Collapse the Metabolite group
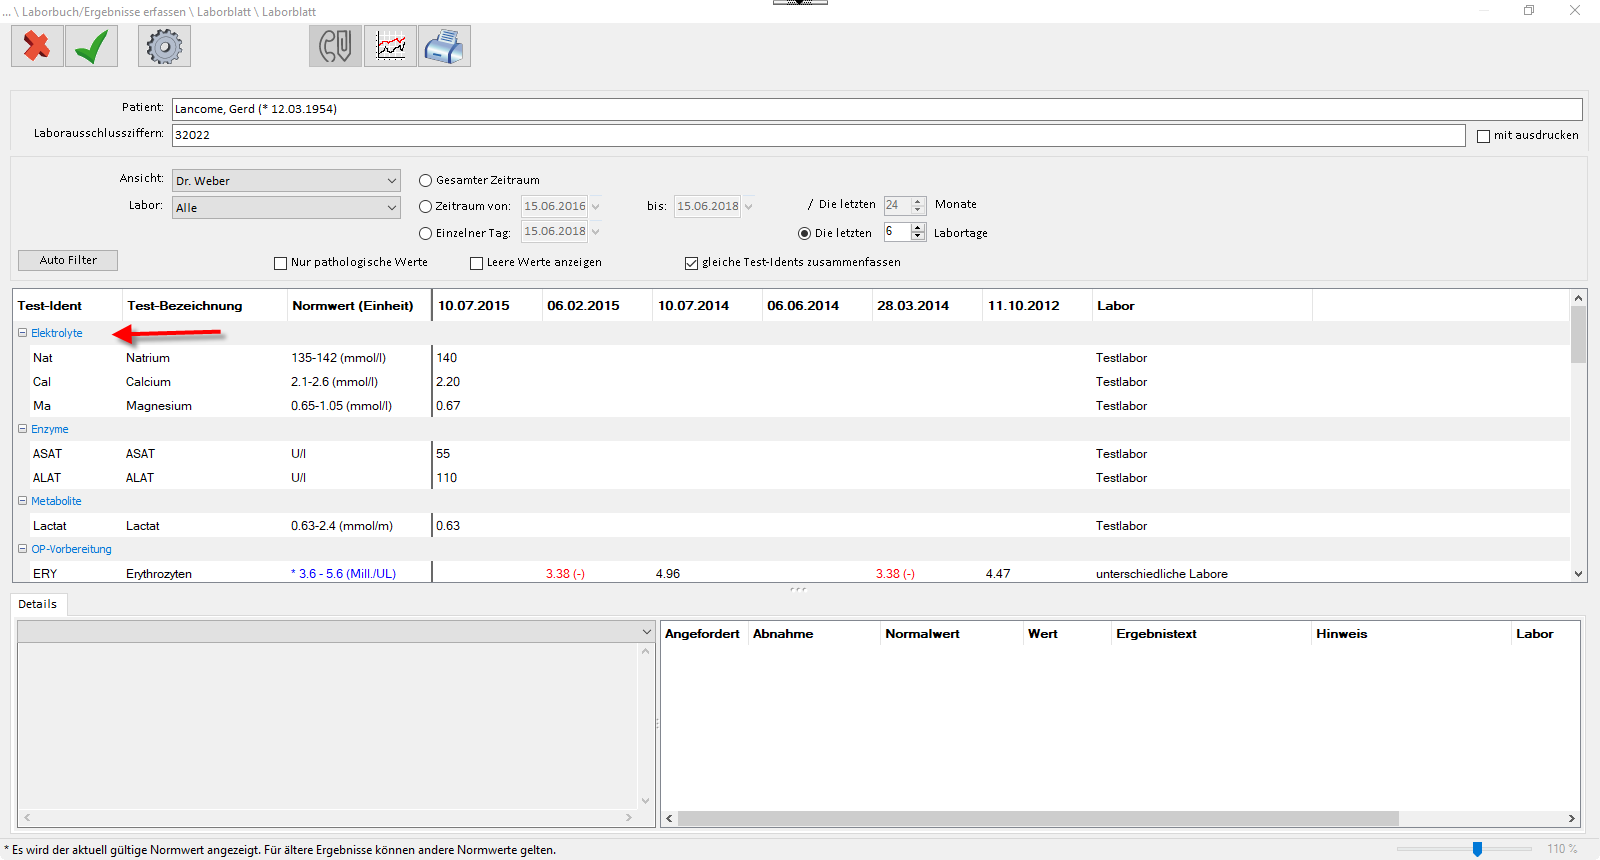 pyautogui.click(x=23, y=501)
